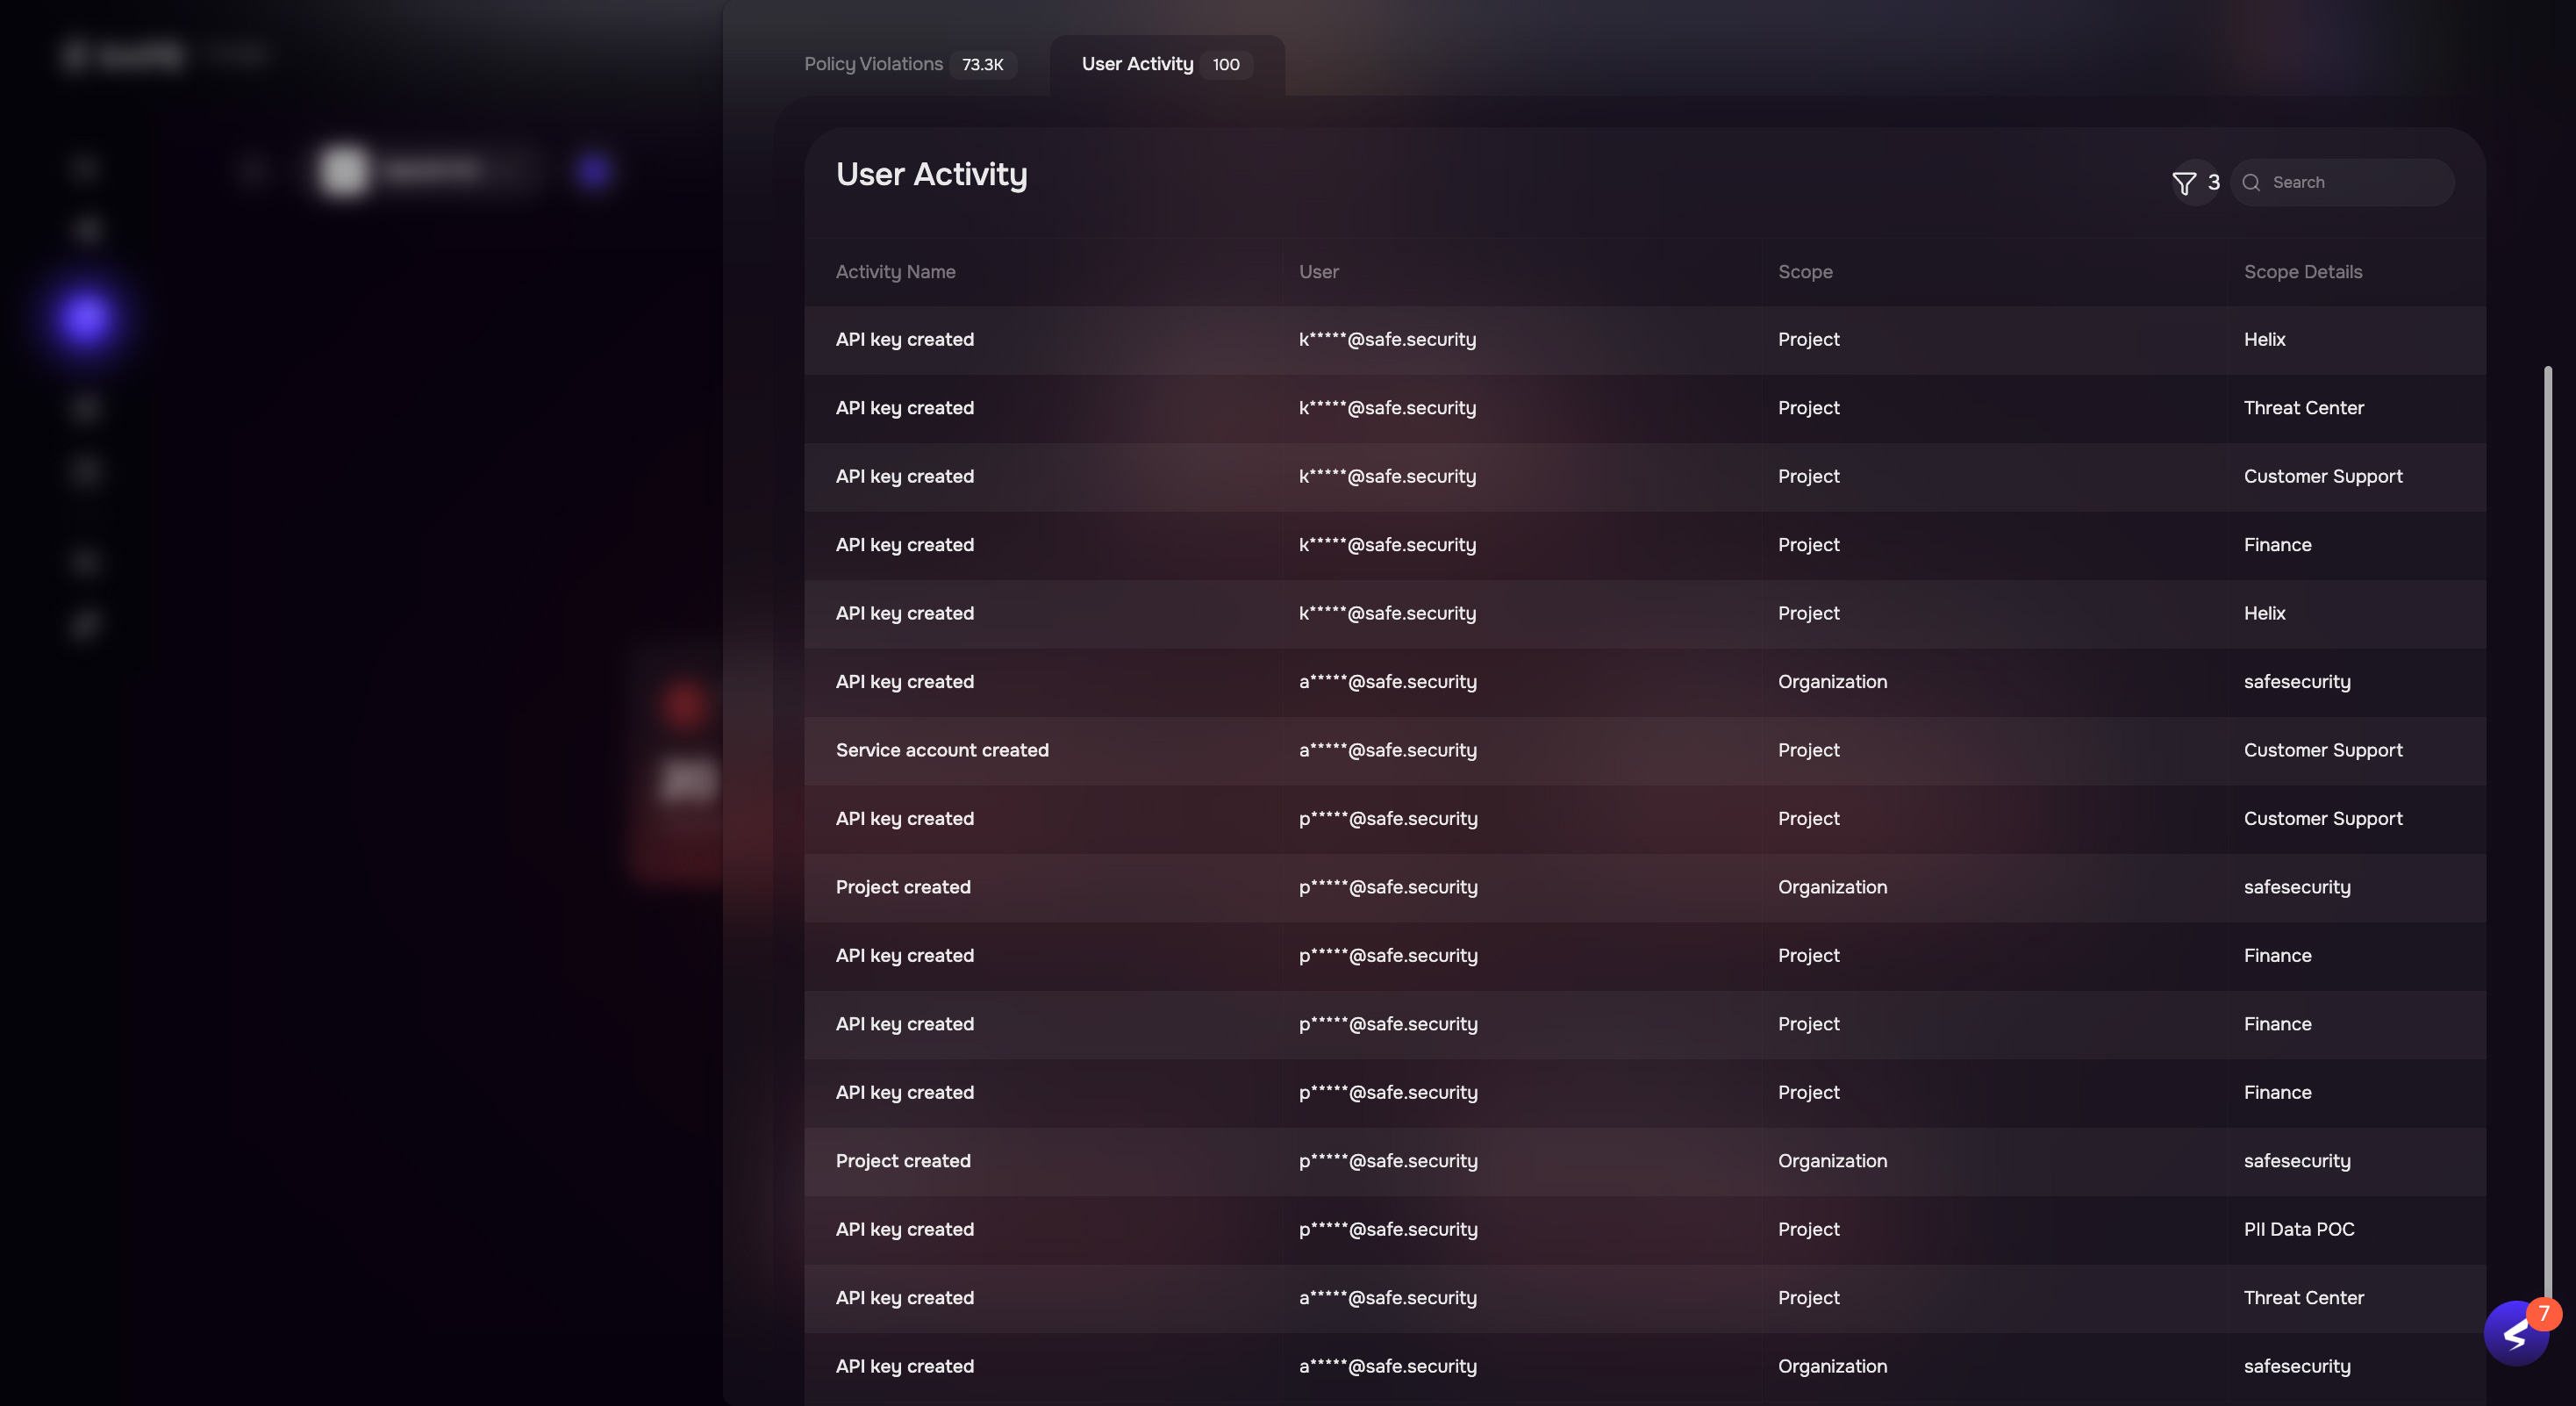
Task: Open the chat widget with badge 7
Action: click(2518, 1334)
